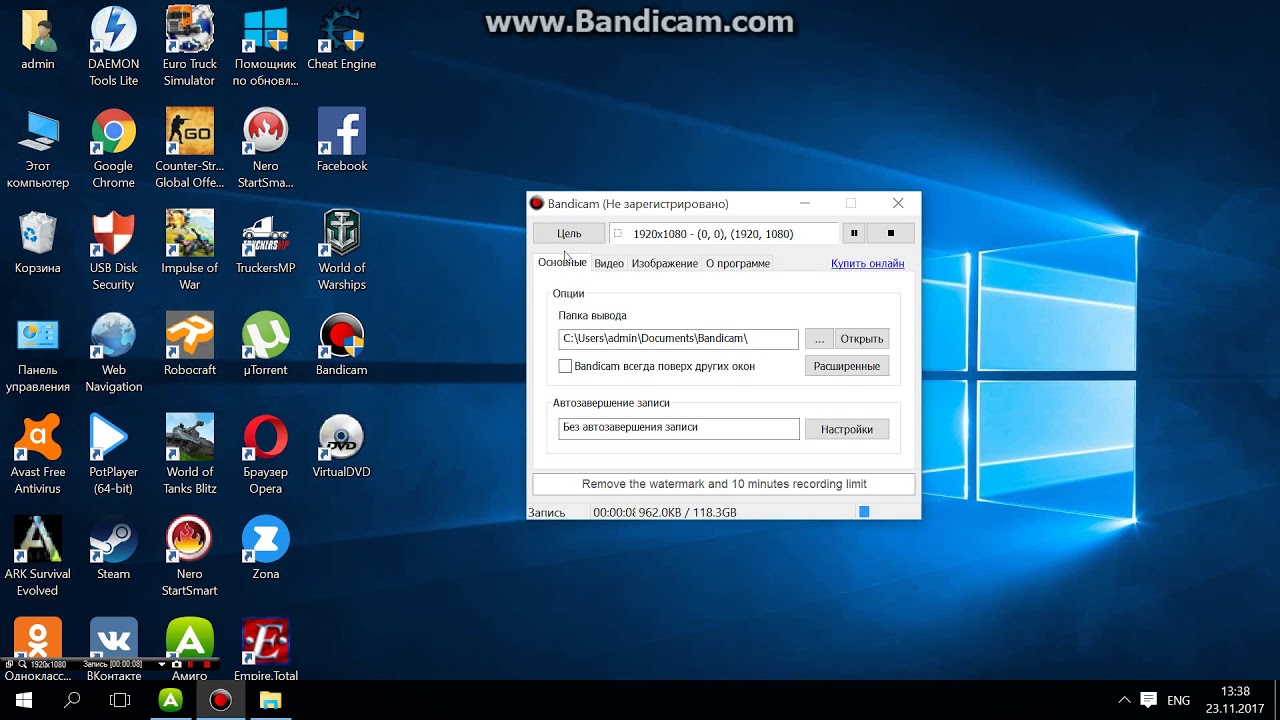Viewport: 1280px width, 720px height.
Task: Open the Основные tab
Action: coord(562,263)
